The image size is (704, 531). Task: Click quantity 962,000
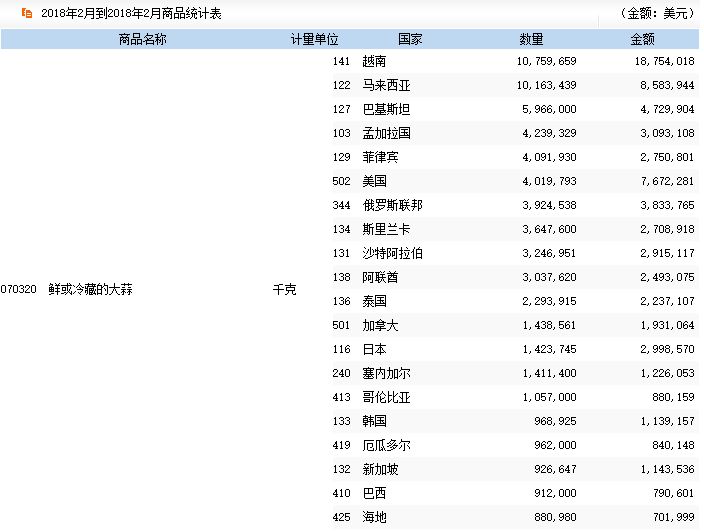tap(555, 445)
